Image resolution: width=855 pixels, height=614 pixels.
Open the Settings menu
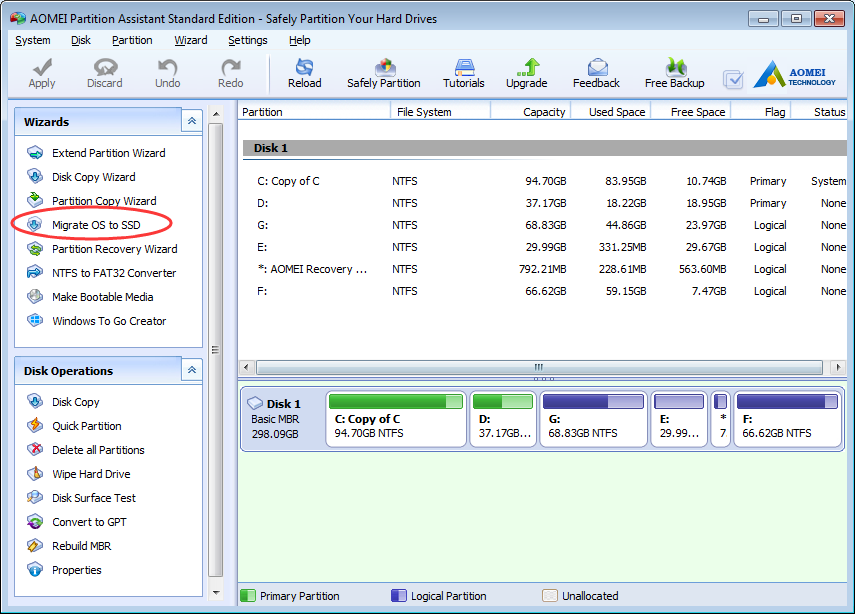coord(248,40)
